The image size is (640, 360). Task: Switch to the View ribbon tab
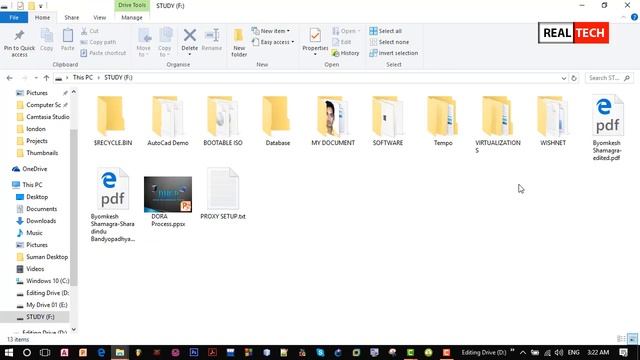click(100, 18)
